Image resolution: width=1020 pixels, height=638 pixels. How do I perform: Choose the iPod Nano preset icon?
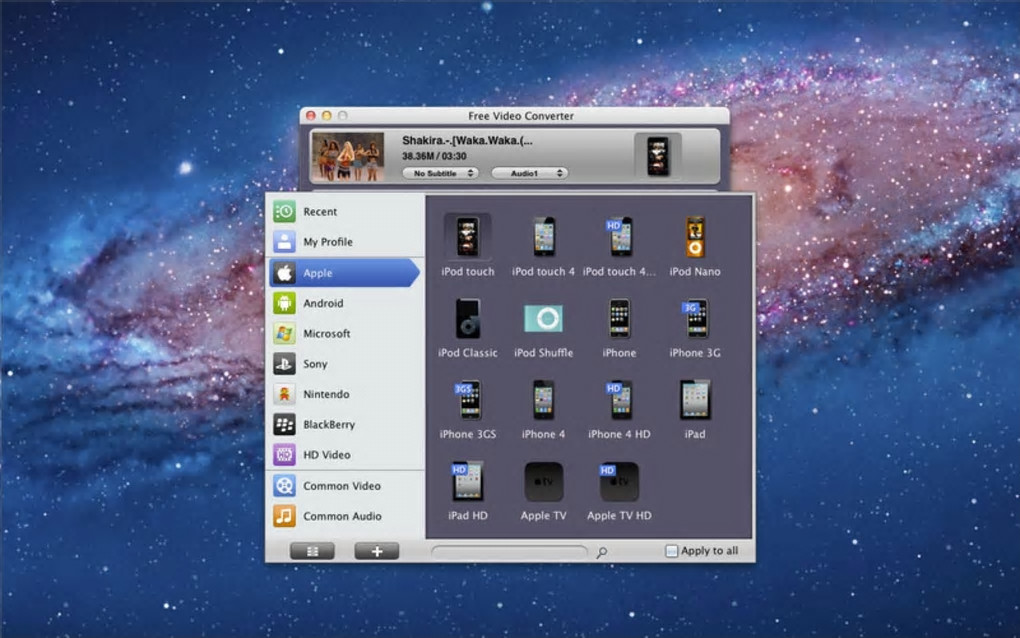click(694, 238)
